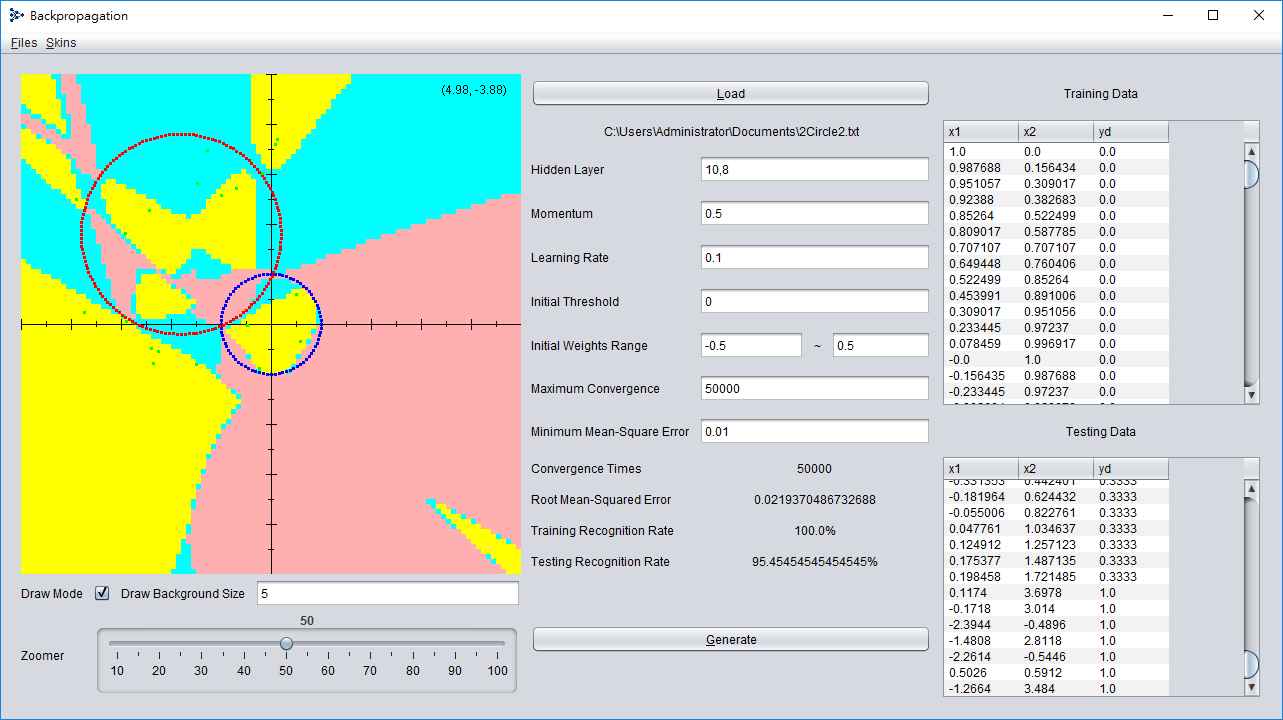The image size is (1283, 720).
Task: Toggle the Draw Mode checkbox
Action: click(x=102, y=593)
